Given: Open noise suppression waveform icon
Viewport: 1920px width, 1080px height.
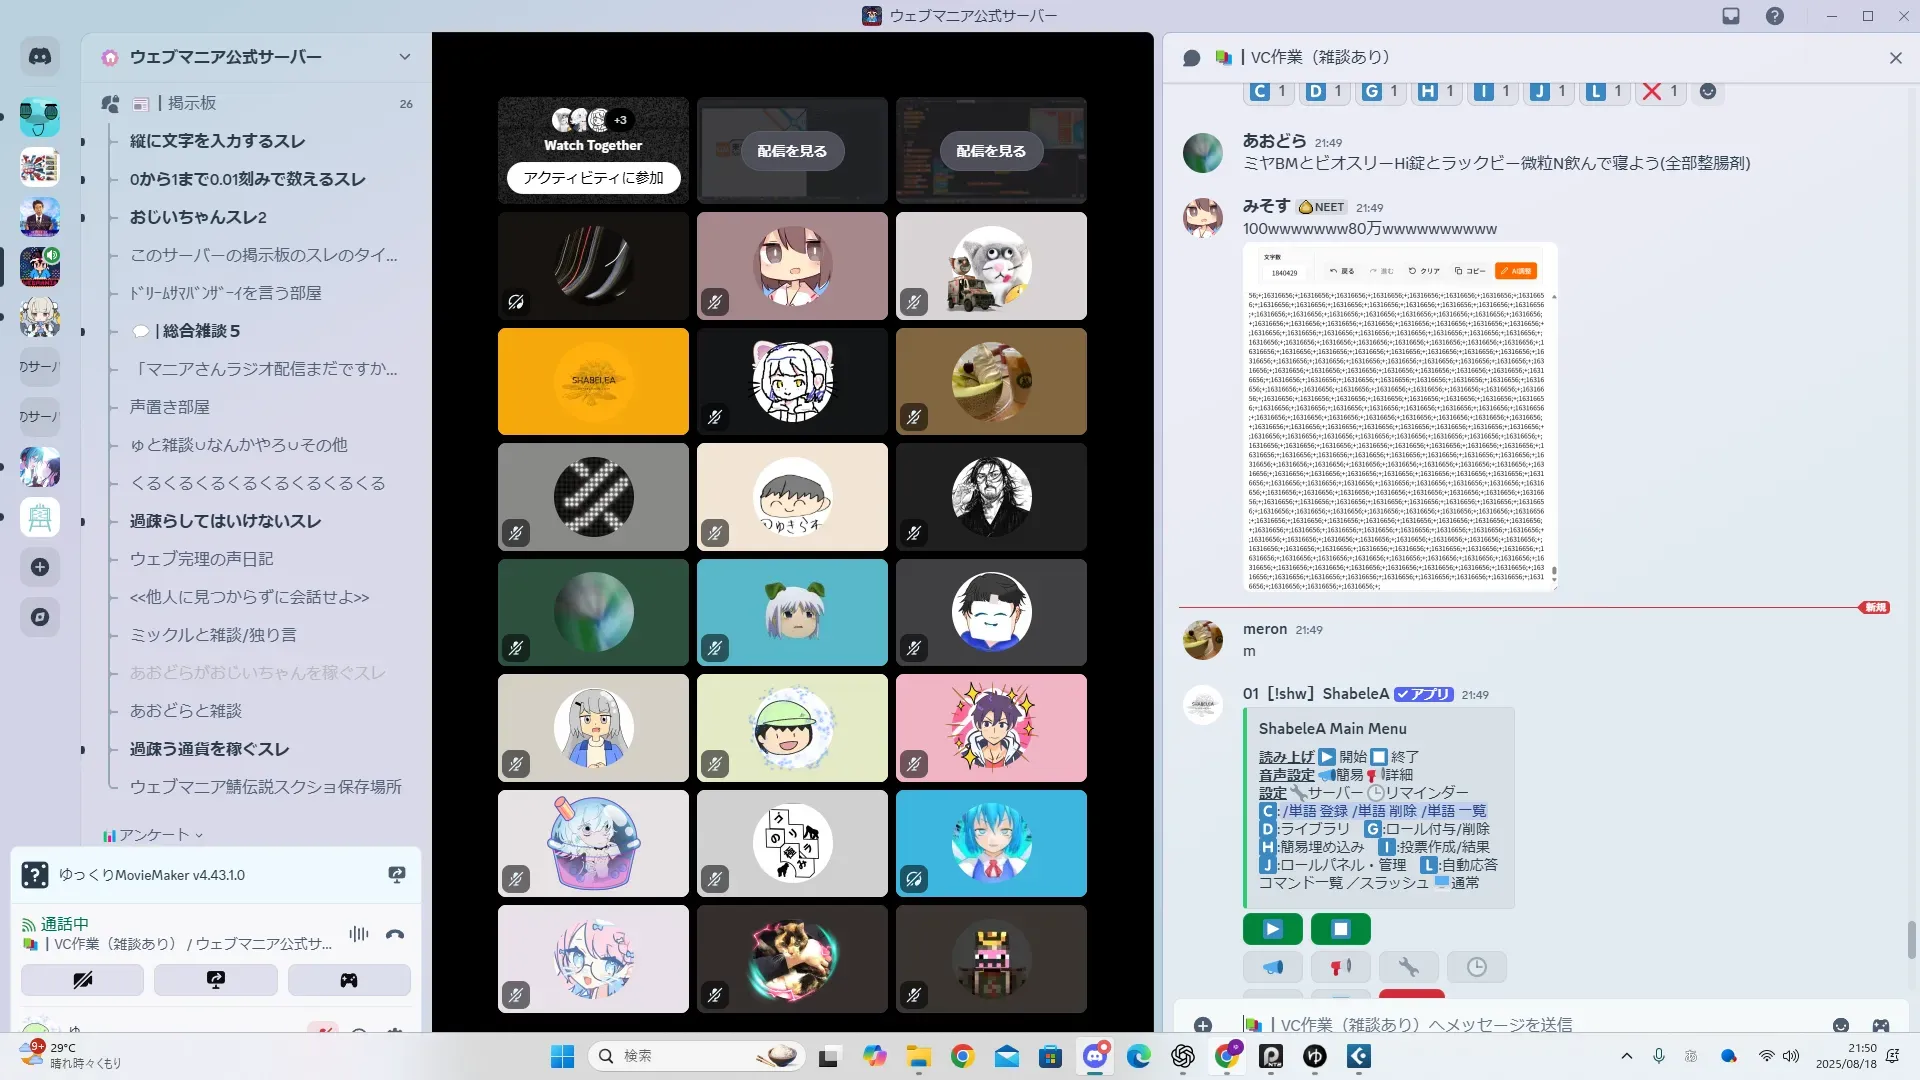Looking at the screenshot, I should [x=358, y=934].
